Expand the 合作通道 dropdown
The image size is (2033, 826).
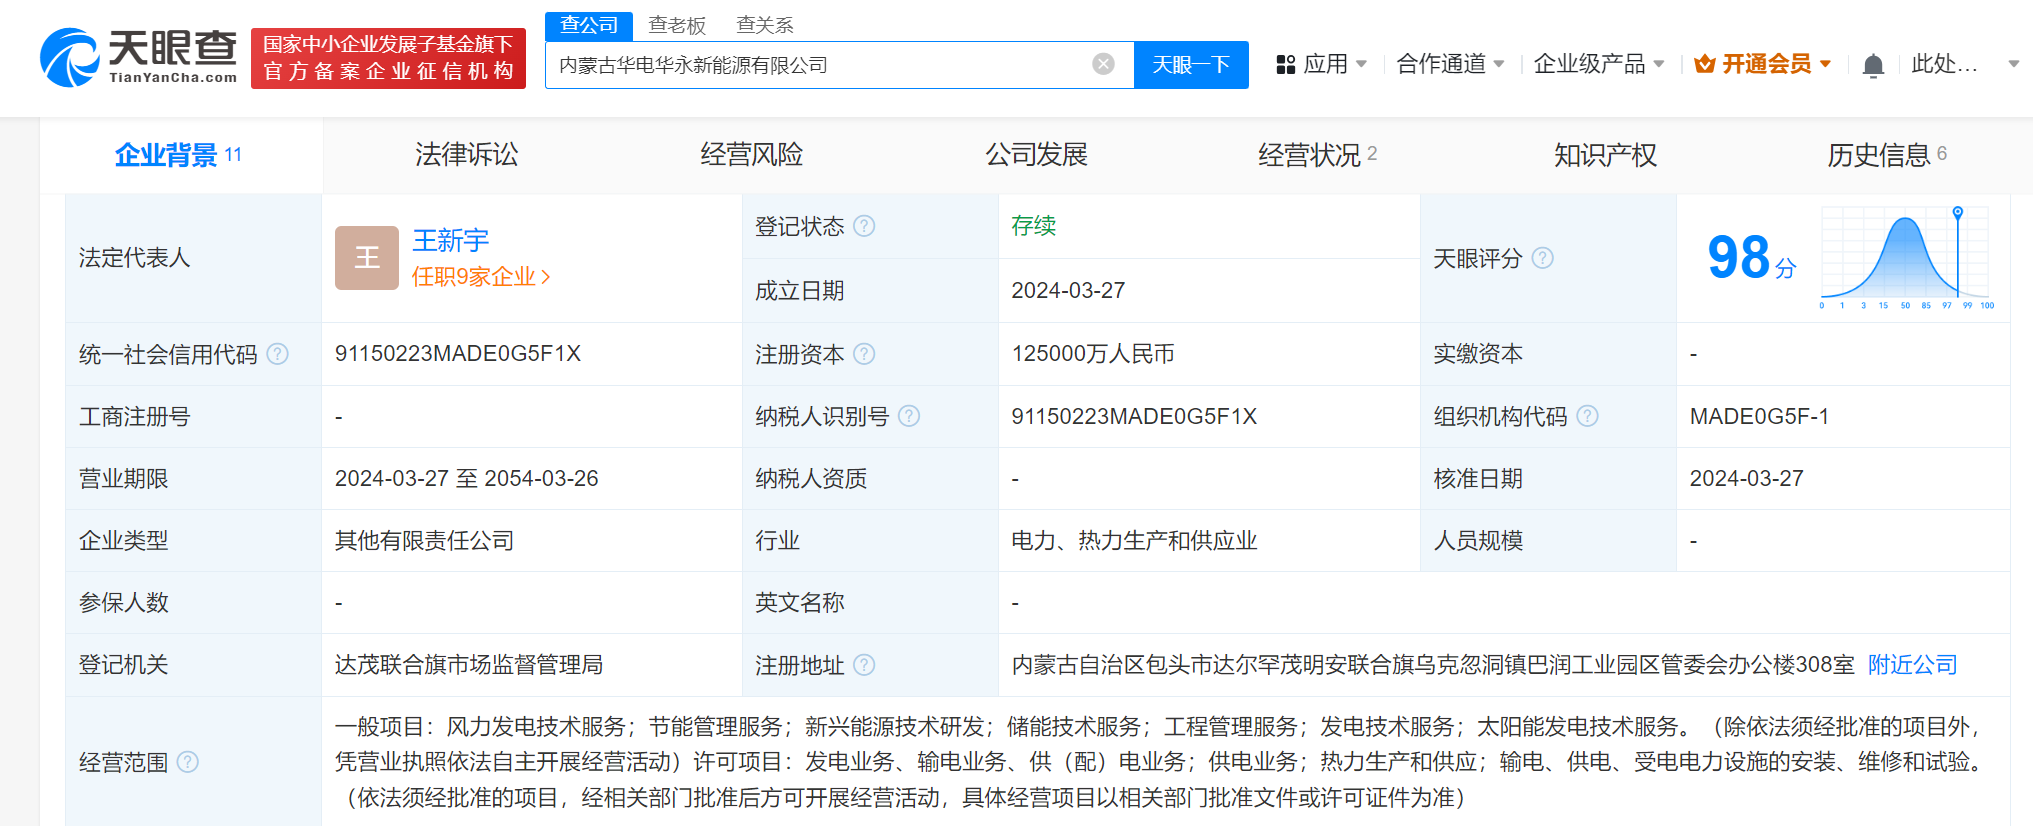click(1449, 65)
